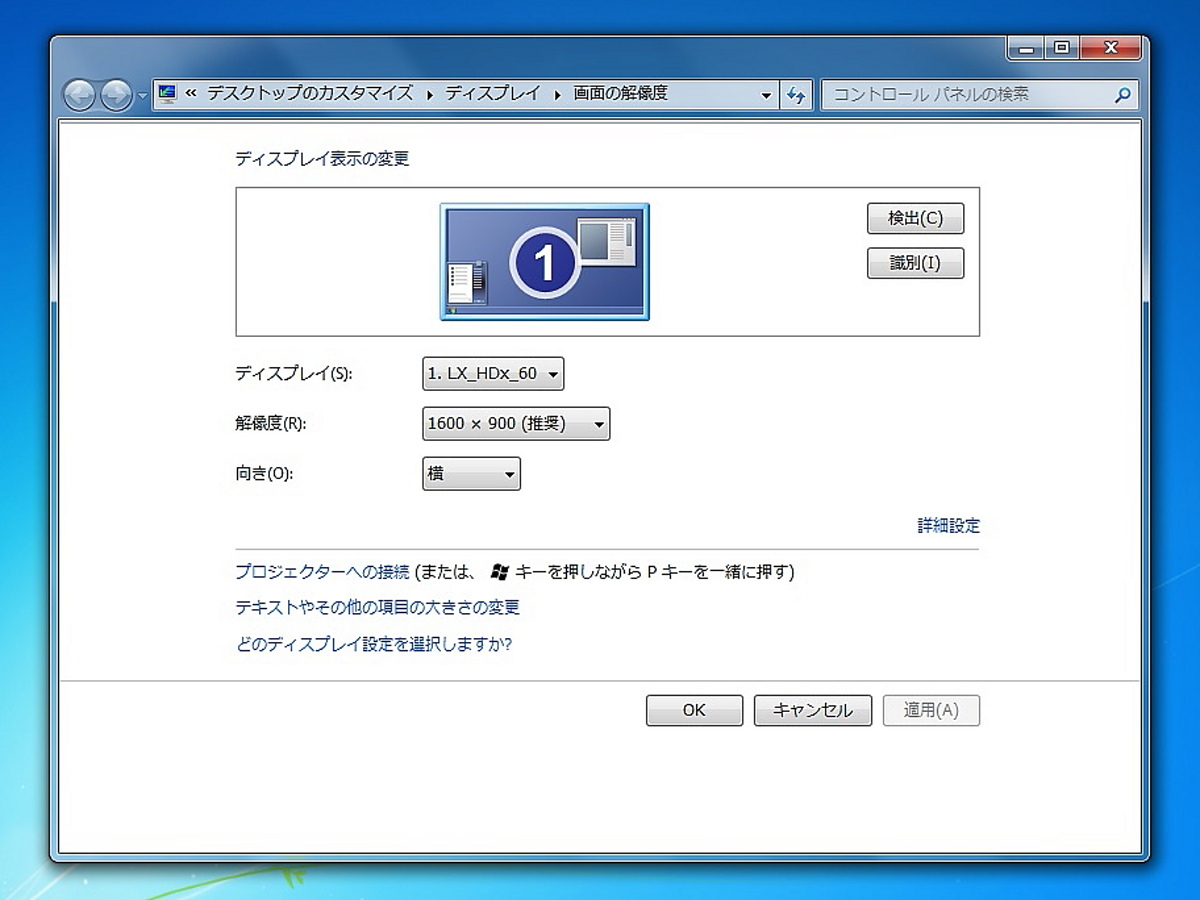Select the monitor 1 thumbnail
Screen dimensions: 1200x900
(x=545, y=262)
